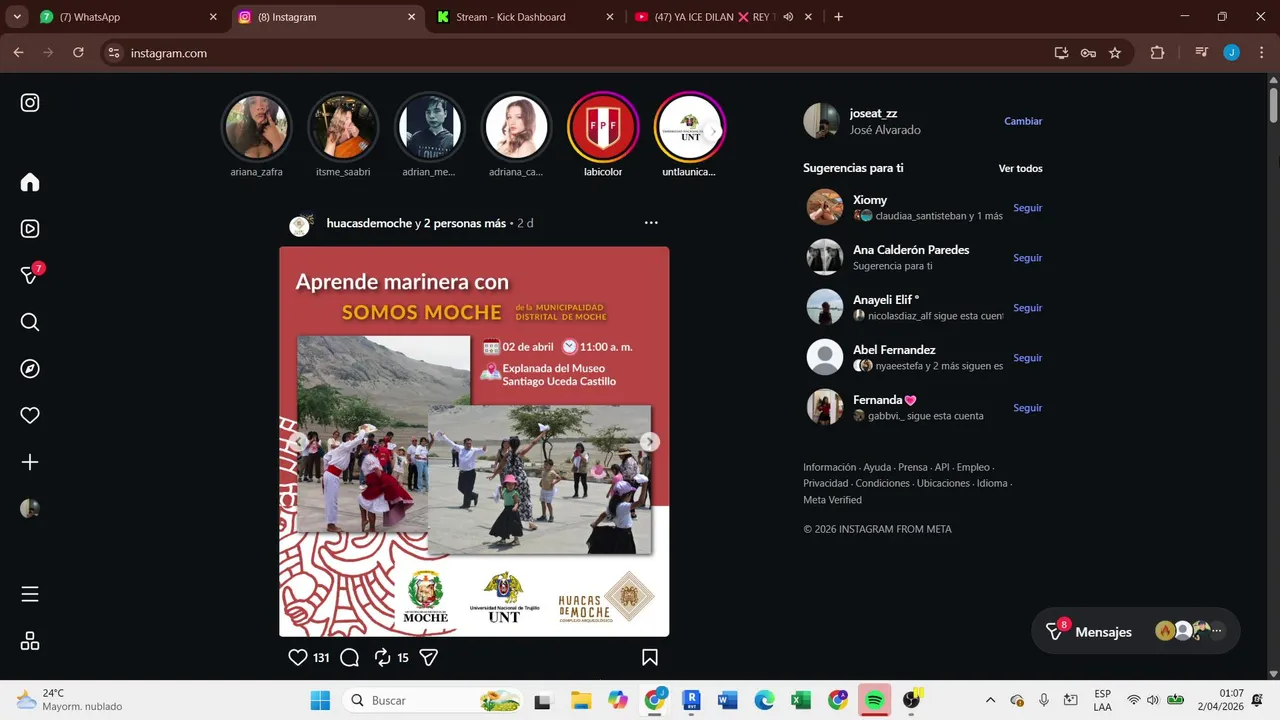
Task: Show previous image in post carousel
Action: (x=298, y=441)
